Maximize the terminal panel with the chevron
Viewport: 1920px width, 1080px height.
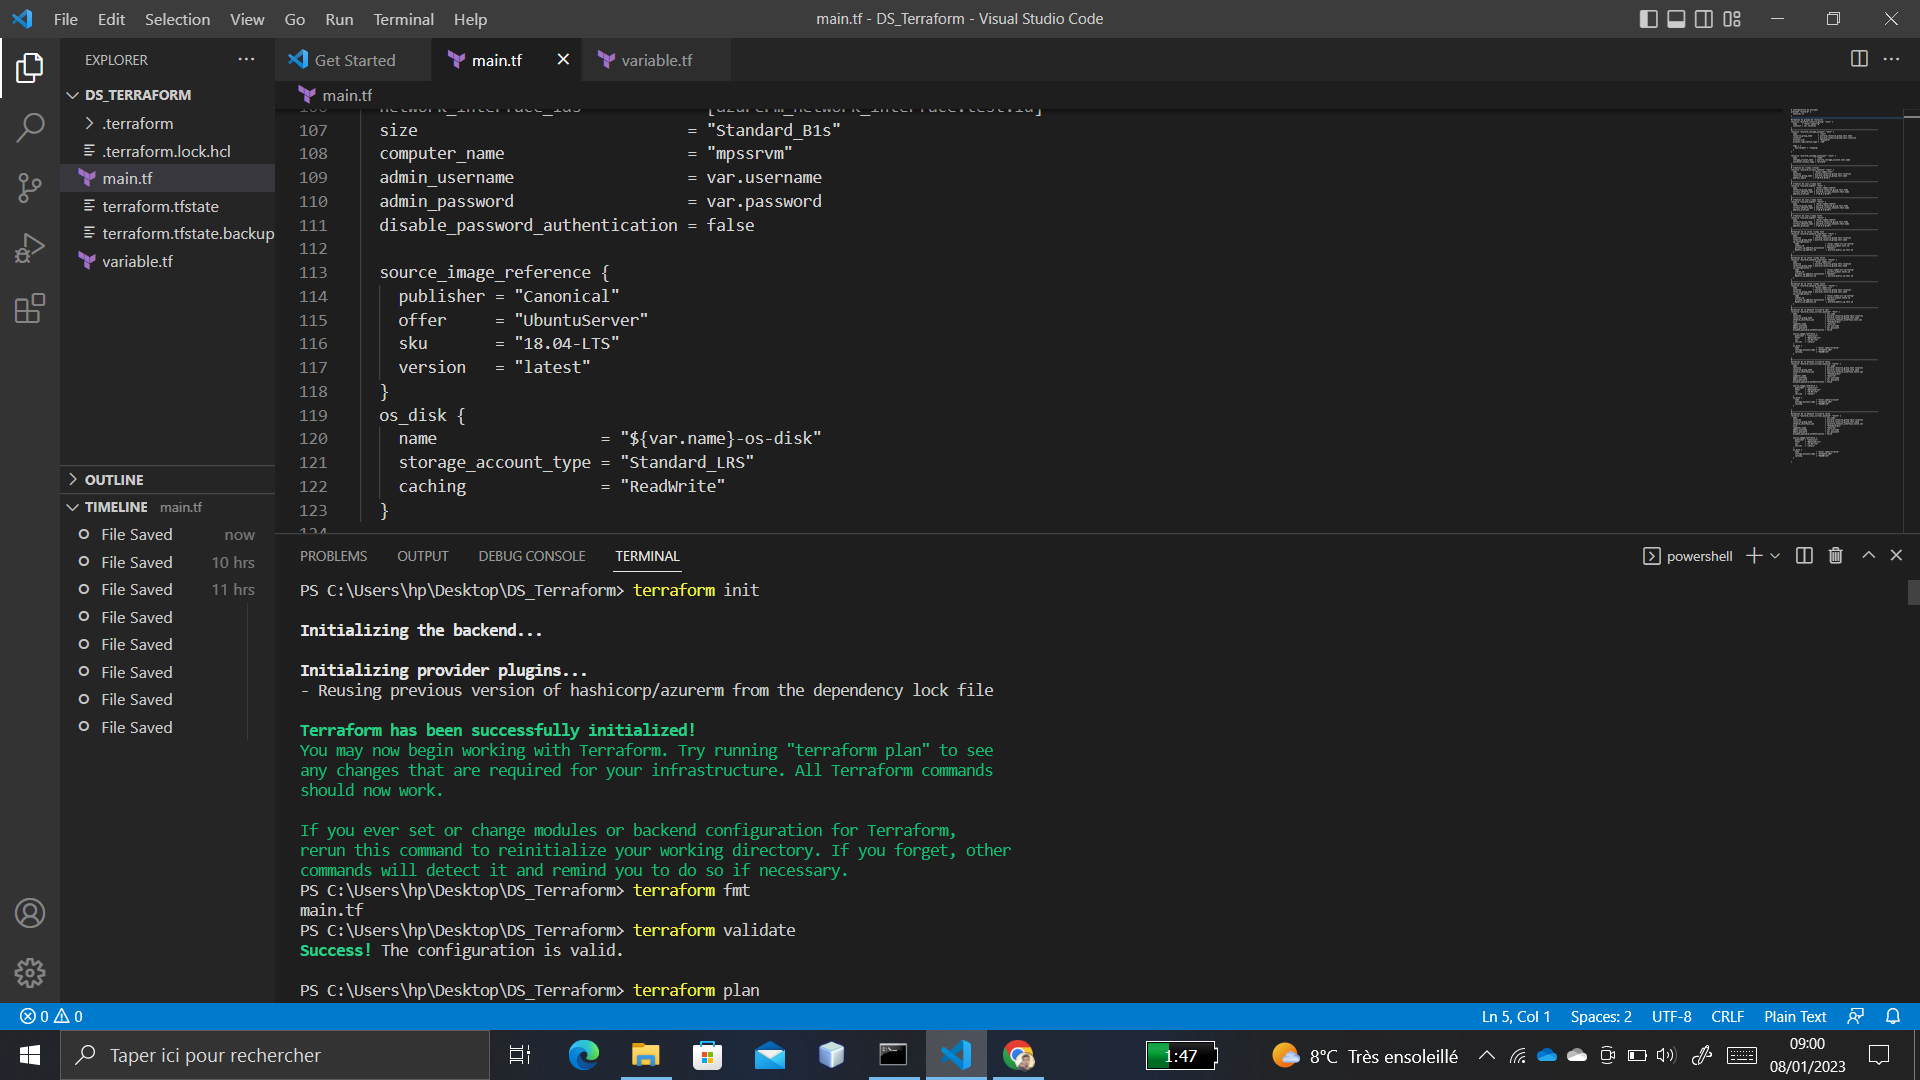1867,555
